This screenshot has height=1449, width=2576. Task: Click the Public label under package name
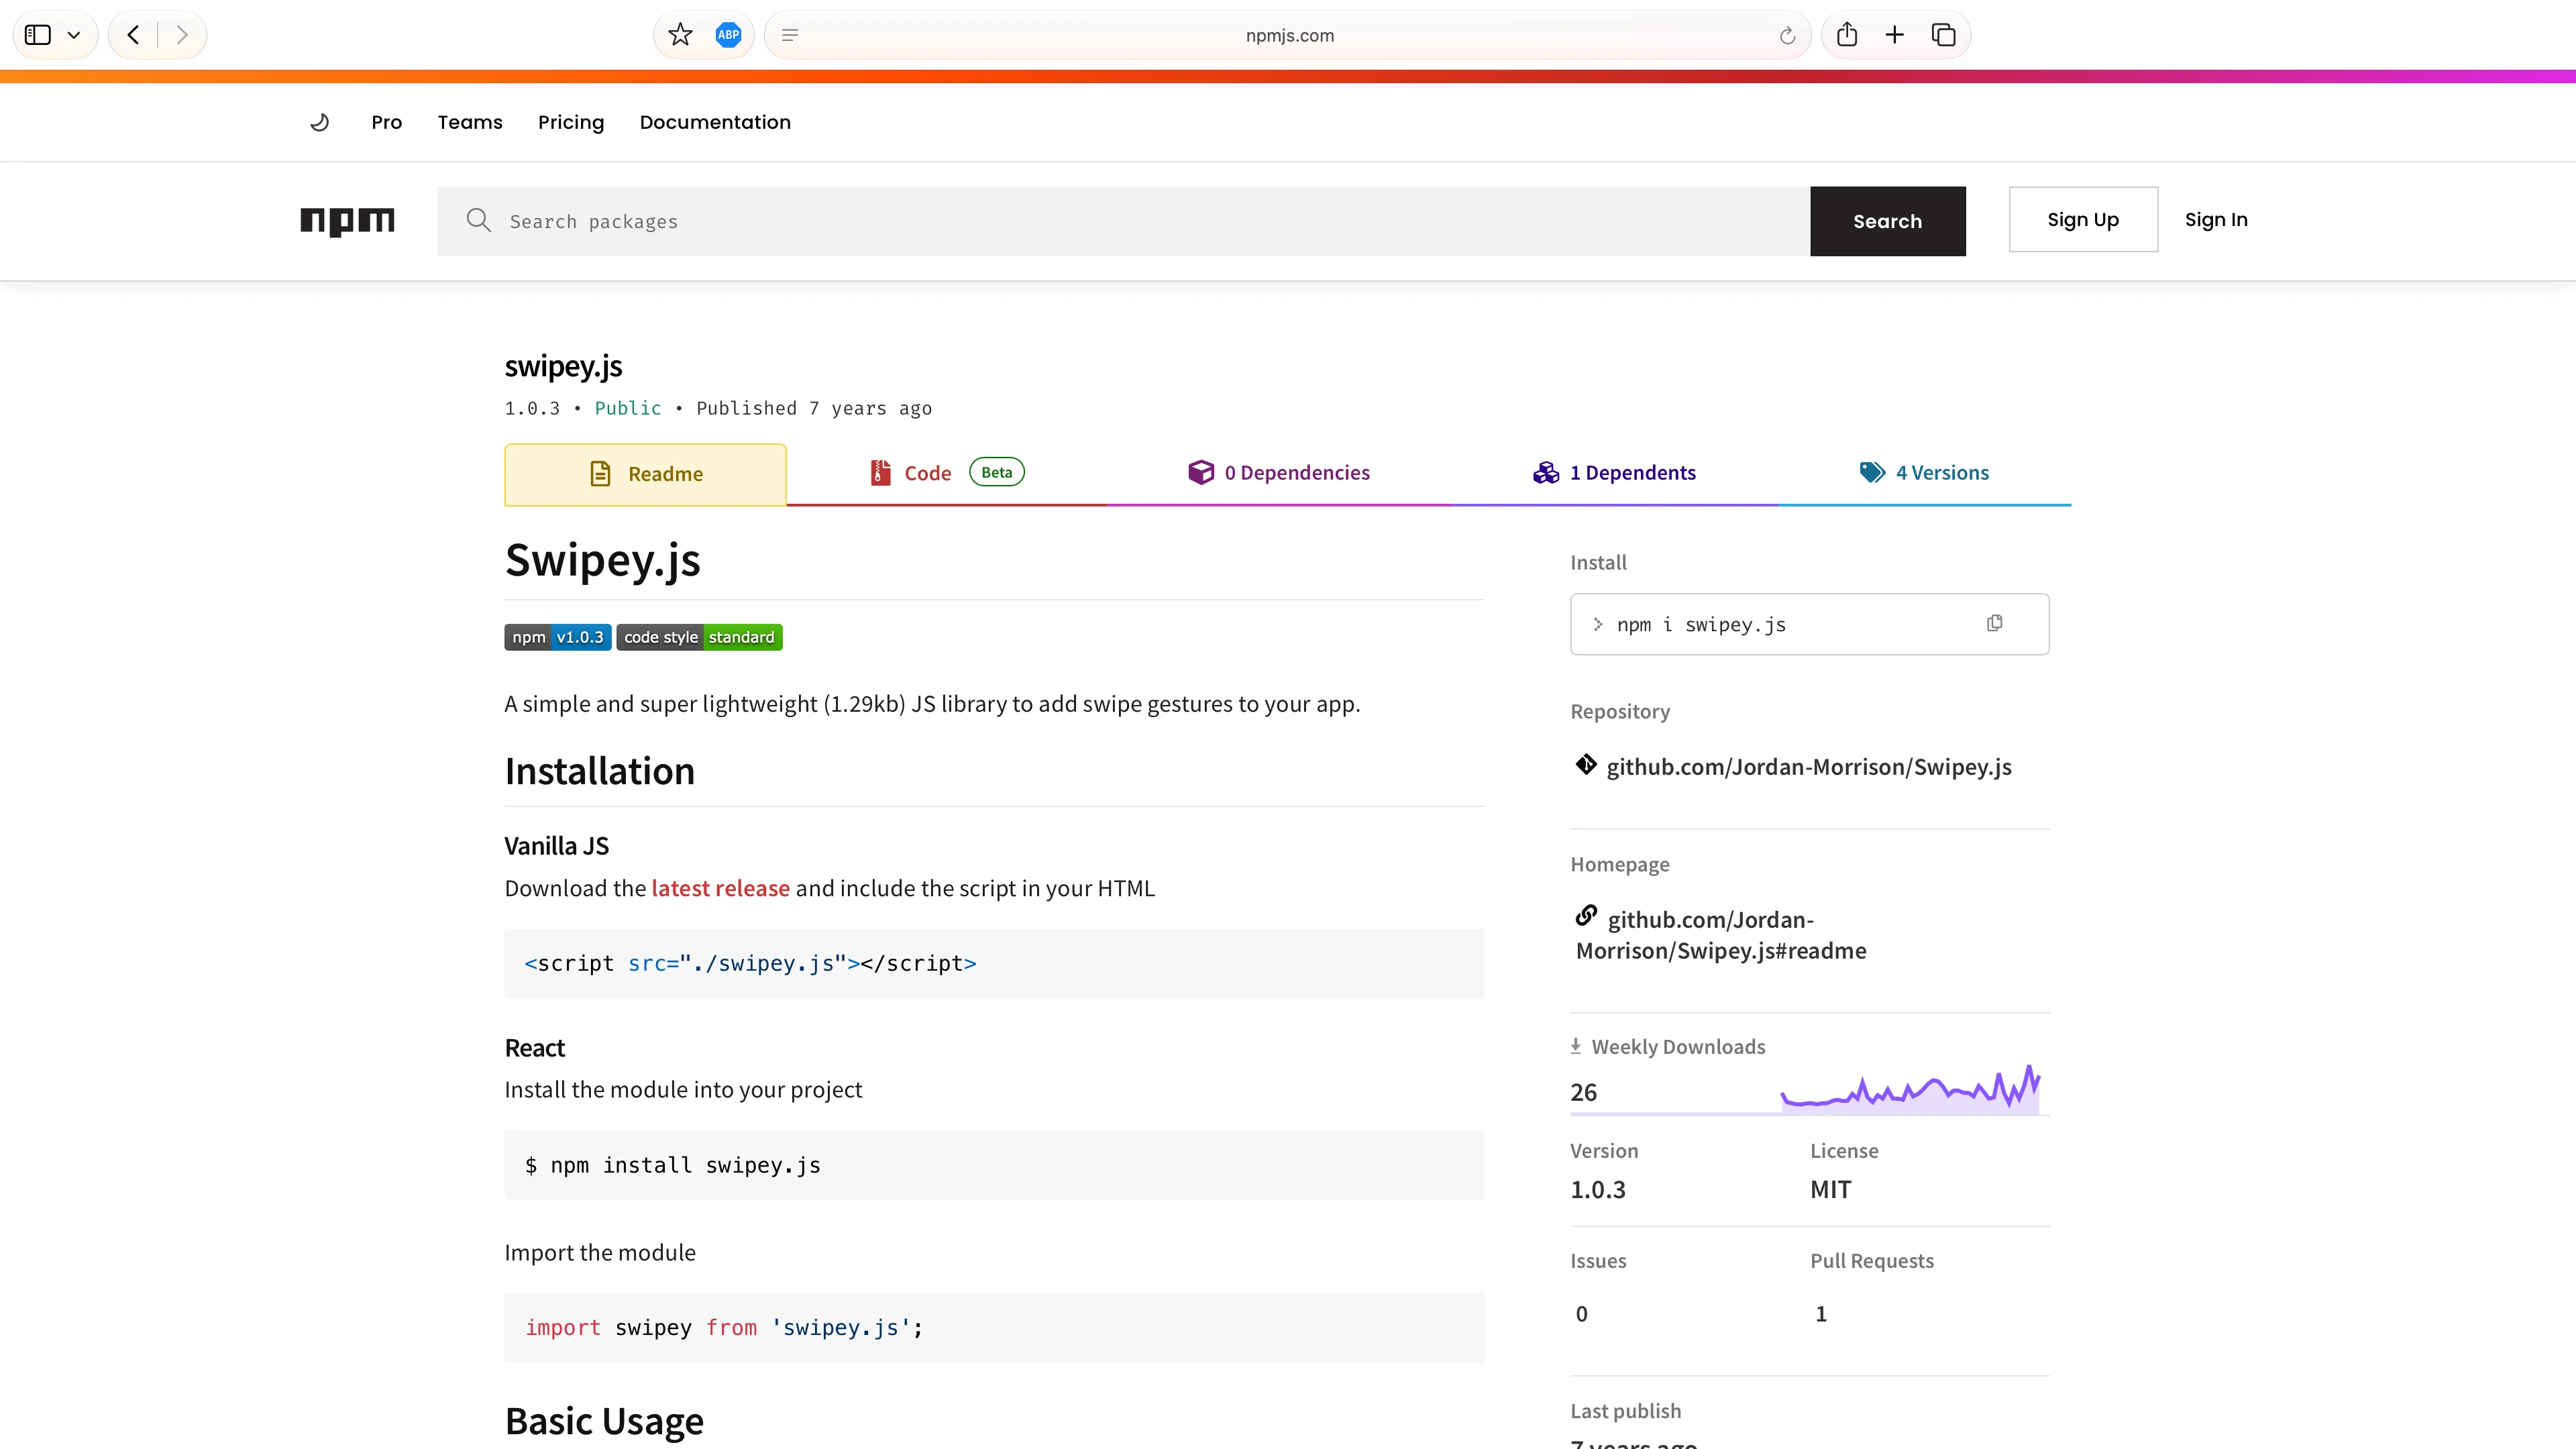628,408
